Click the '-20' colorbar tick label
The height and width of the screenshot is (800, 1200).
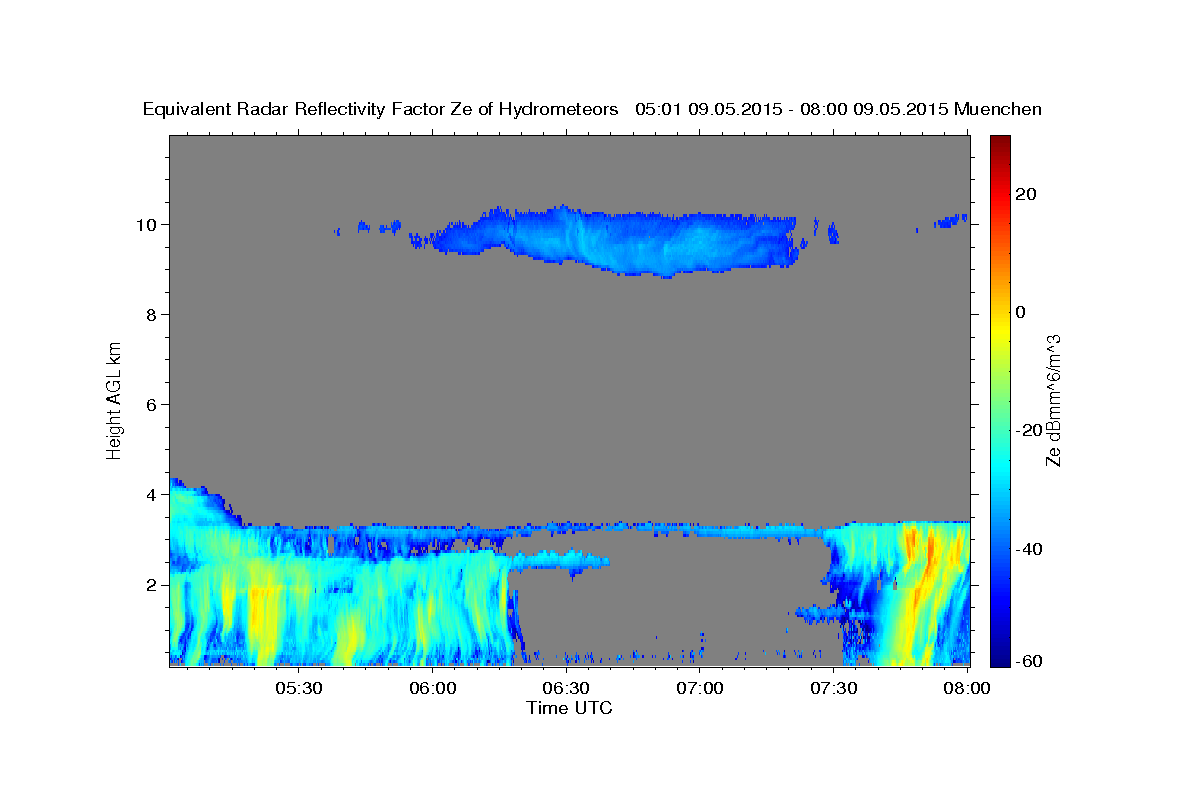pos(1029,430)
